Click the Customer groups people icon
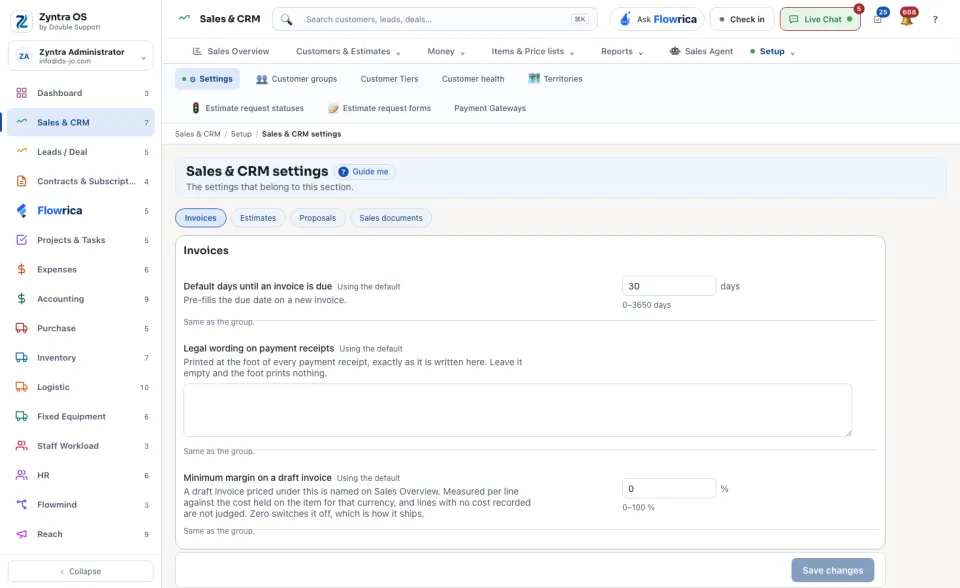Image resolution: width=960 pixels, height=588 pixels. click(261, 79)
